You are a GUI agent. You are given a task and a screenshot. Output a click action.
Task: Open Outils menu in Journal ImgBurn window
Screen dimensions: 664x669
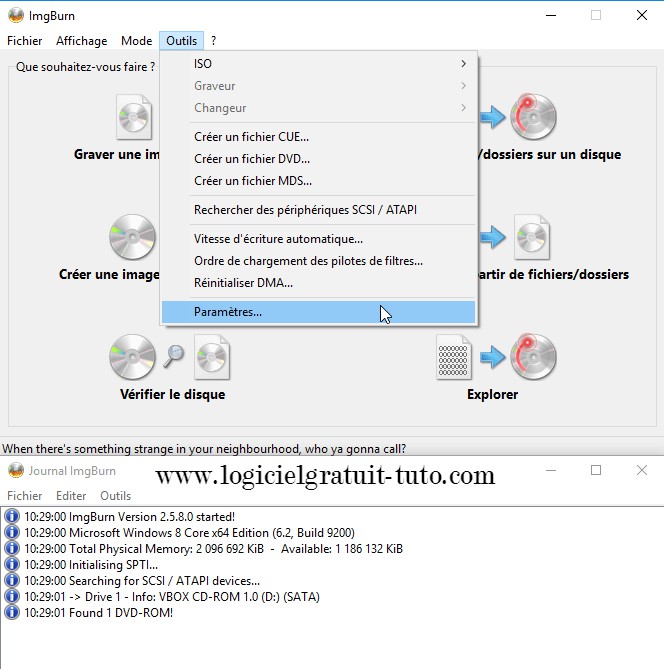pyautogui.click(x=115, y=496)
